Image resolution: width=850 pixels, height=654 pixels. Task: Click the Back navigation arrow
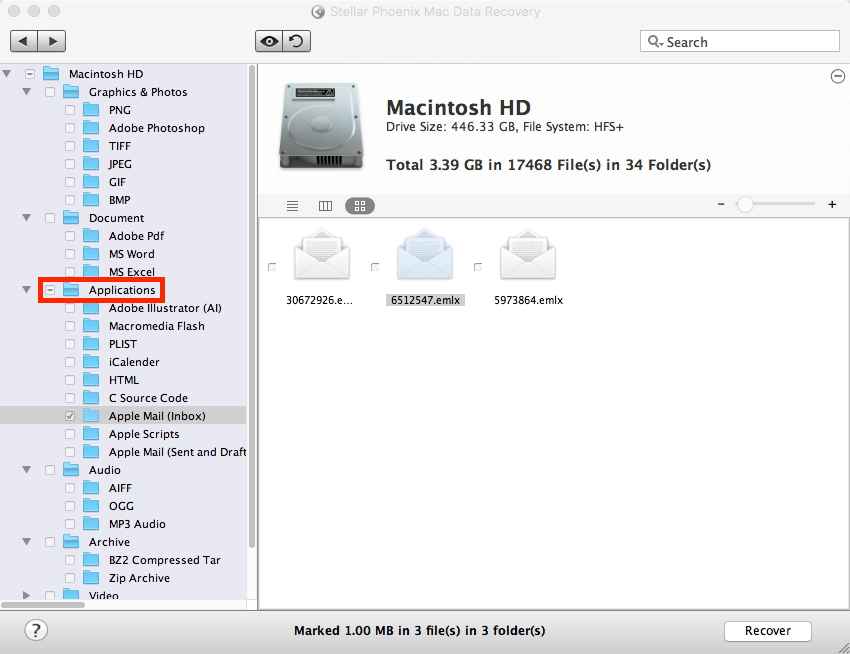24,41
